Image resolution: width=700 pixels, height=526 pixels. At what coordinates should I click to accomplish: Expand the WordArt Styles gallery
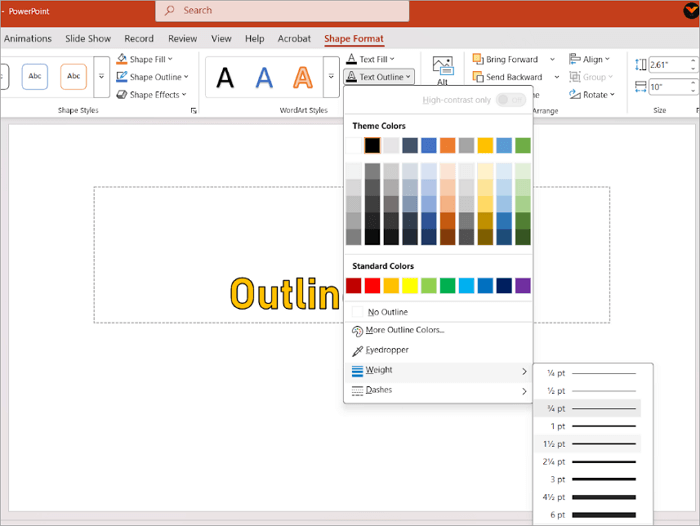[331, 77]
